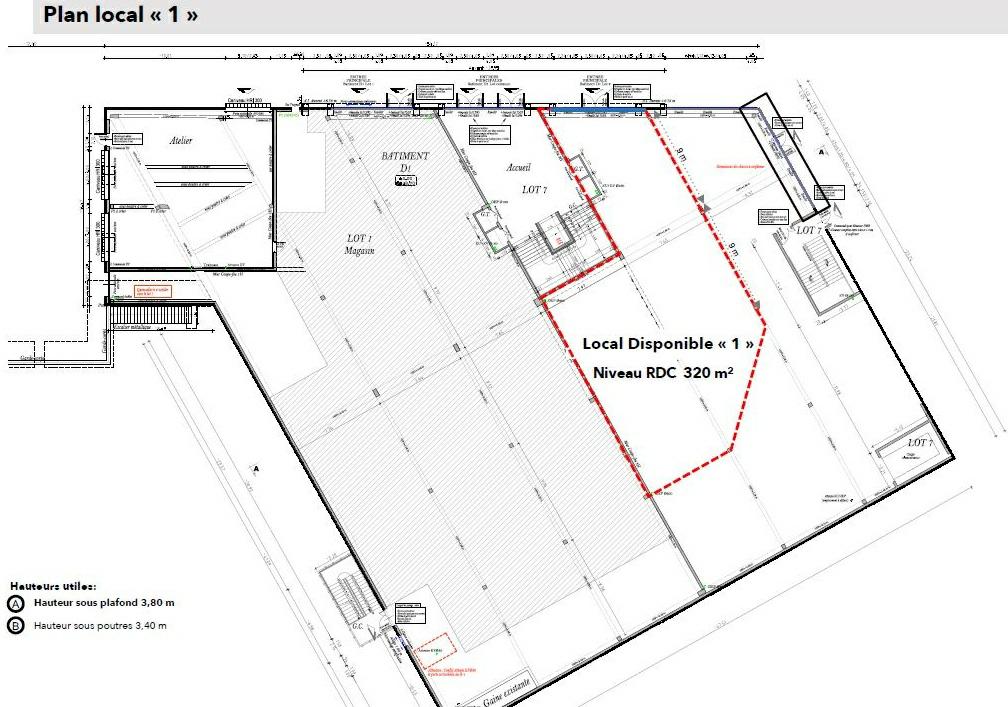Image resolution: width=1008 pixels, height=707 pixels.
Task: Click the Local Disponible « 1 » text
Action: (670, 342)
